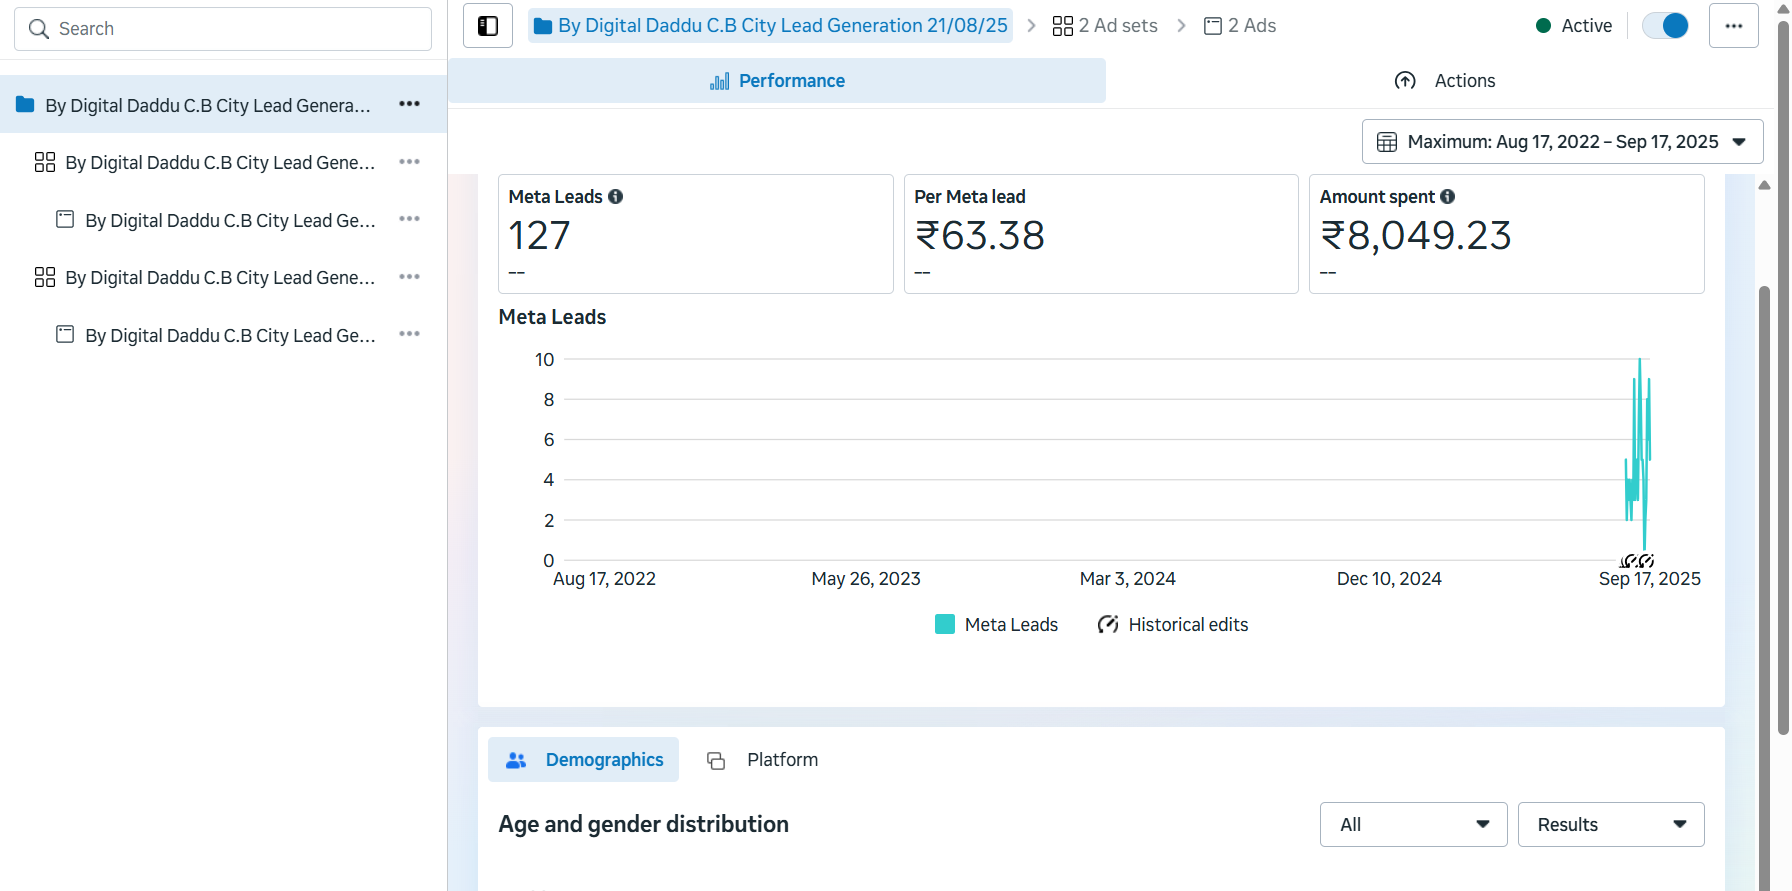Viewport: 1792px width, 891px height.
Task: Open the three-dot menu at top right
Action: pos(1733,26)
